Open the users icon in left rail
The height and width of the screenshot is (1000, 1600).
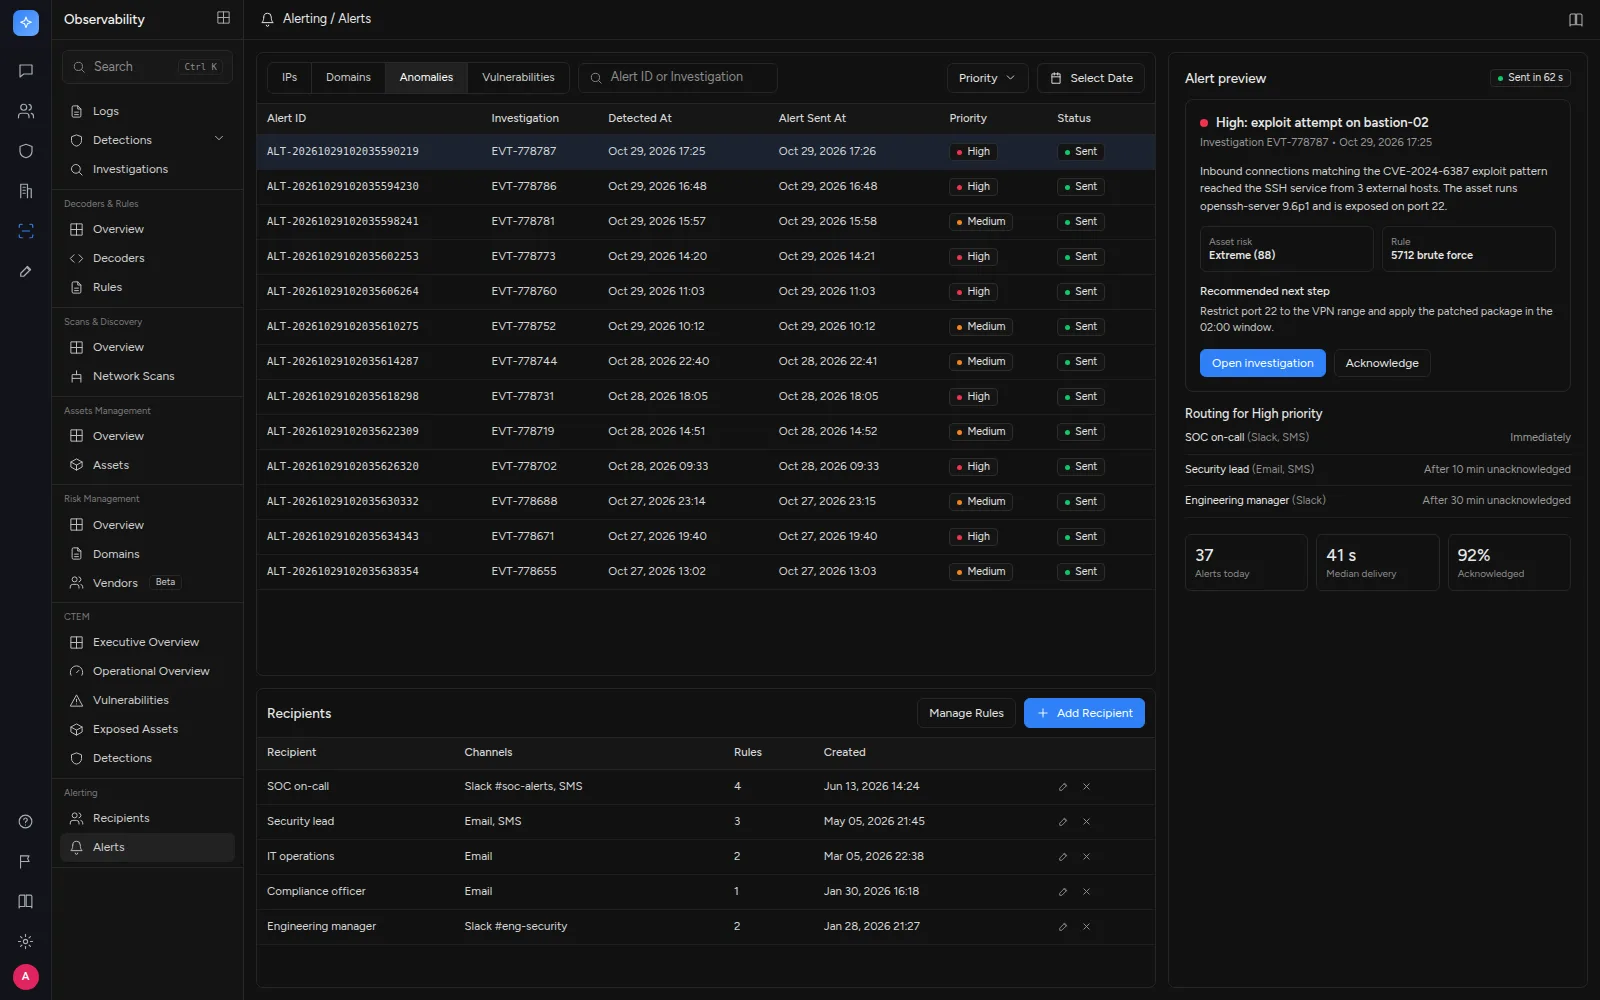(x=26, y=111)
